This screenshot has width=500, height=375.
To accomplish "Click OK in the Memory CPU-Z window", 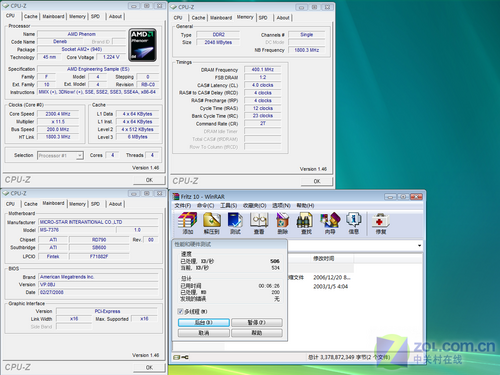I will click(317, 181).
